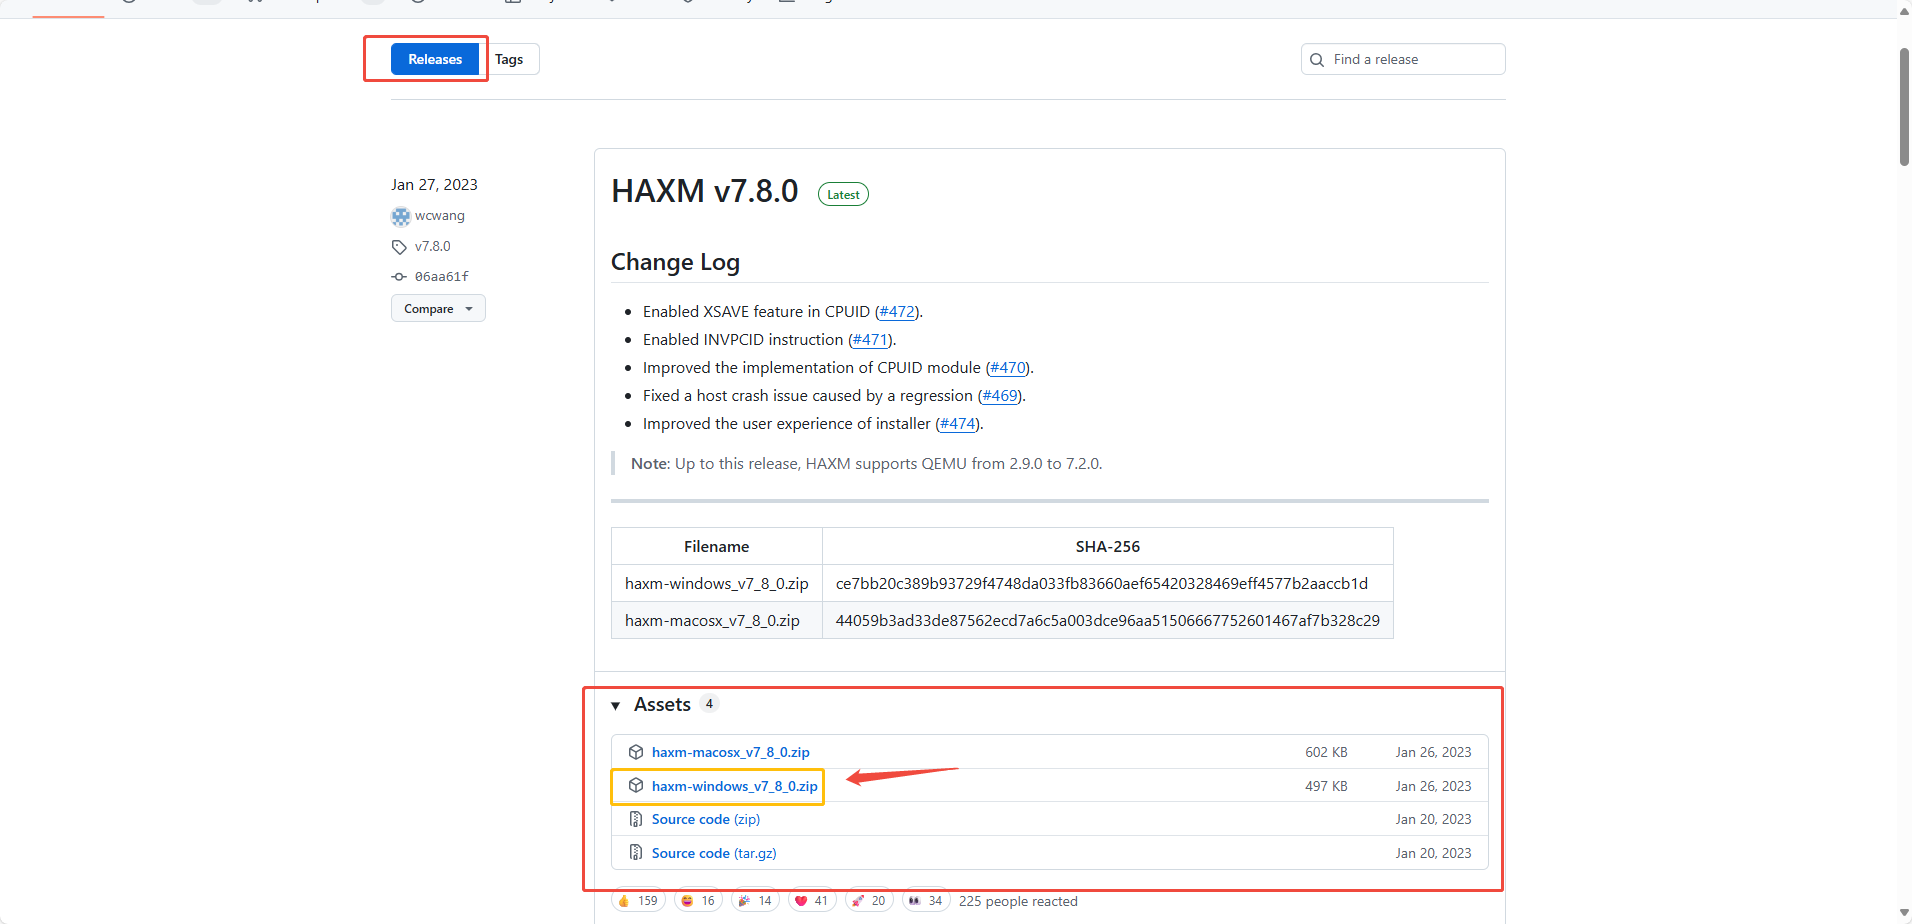Click the scrollbar down arrow
Image resolution: width=1912 pixels, height=924 pixels.
pyautogui.click(x=1904, y=913)
